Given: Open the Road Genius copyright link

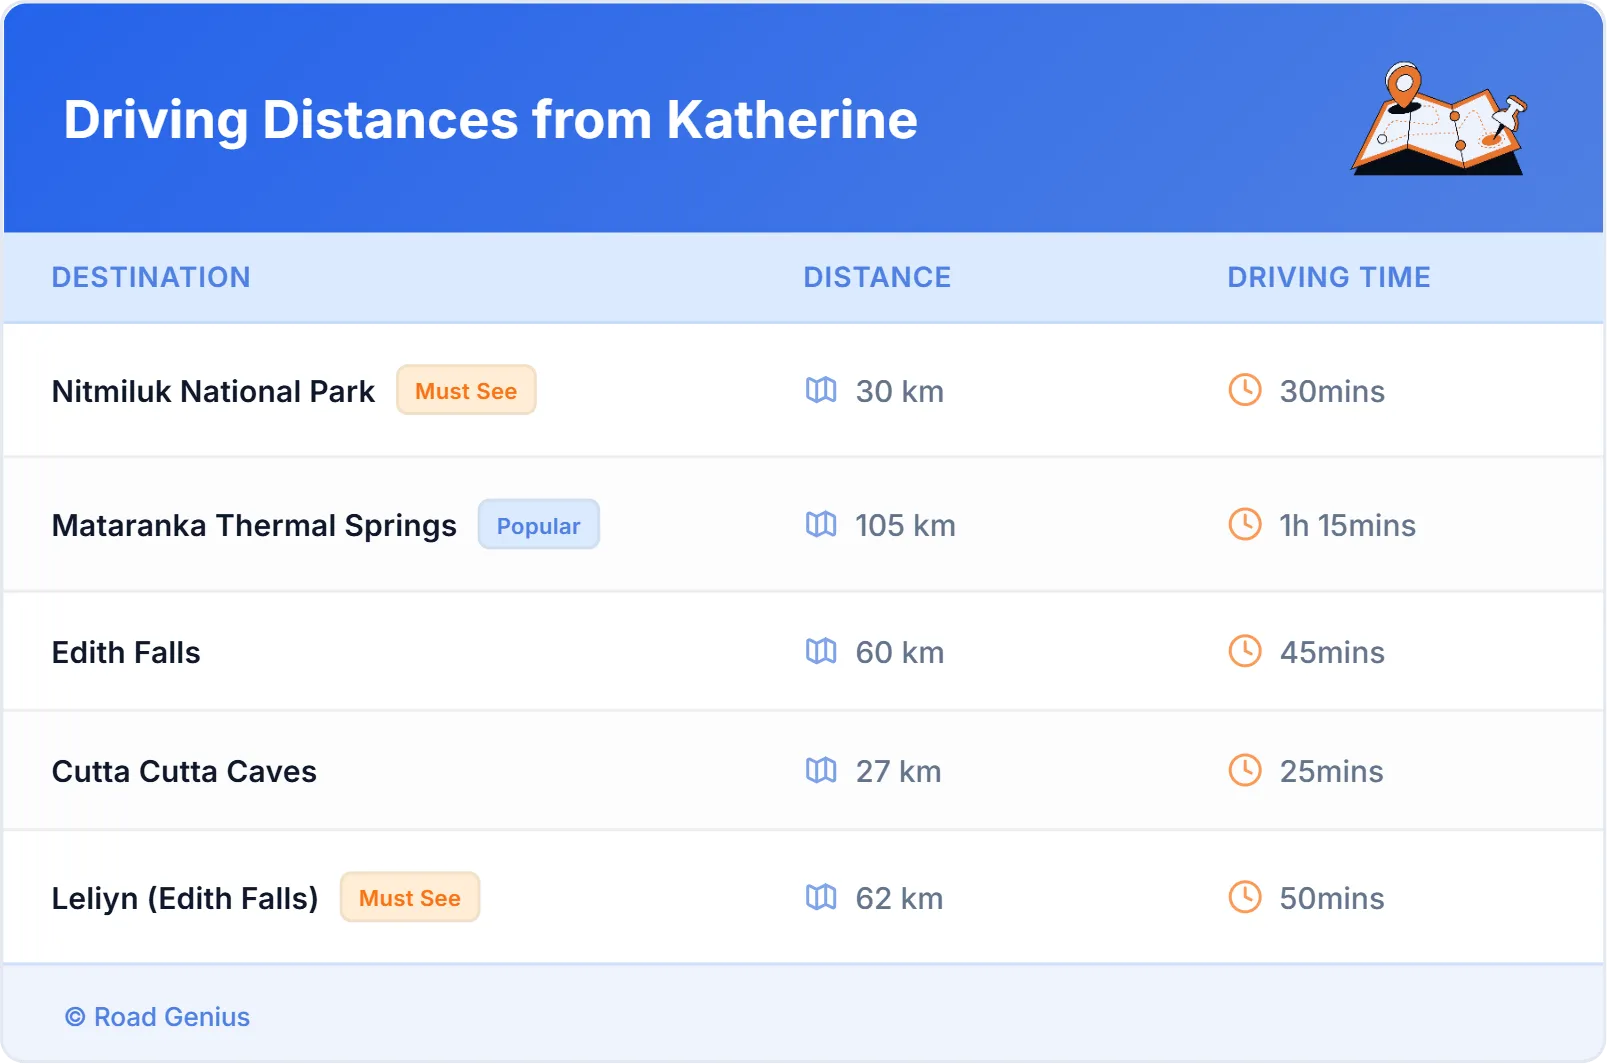Looking at the screenshot, I should (x=158, y=1017).
